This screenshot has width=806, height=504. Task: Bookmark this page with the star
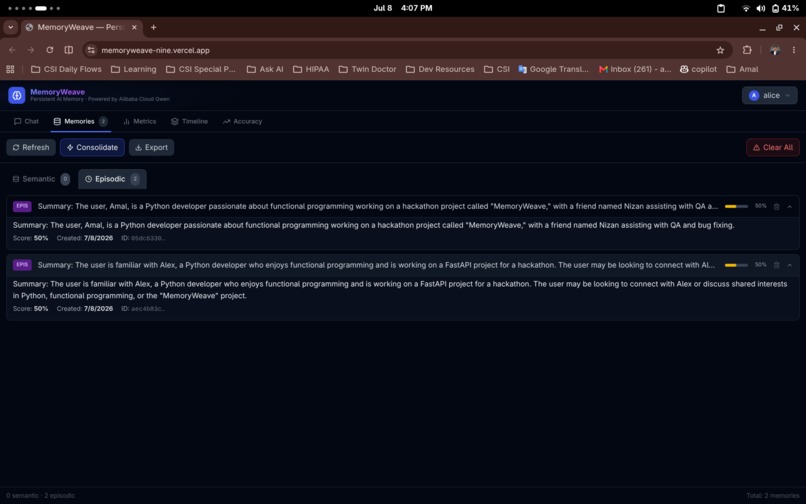click(x=720, y=50)
